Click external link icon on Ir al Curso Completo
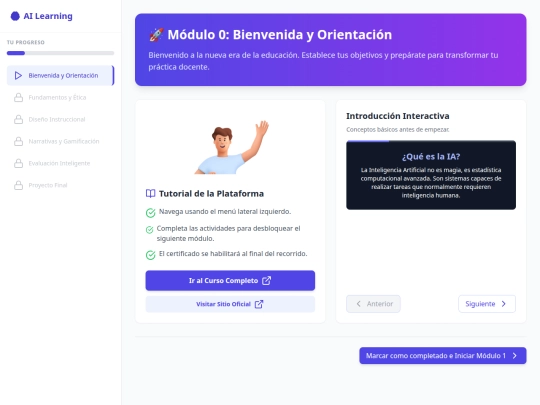The image size is (540, 405). click(267, 280)
